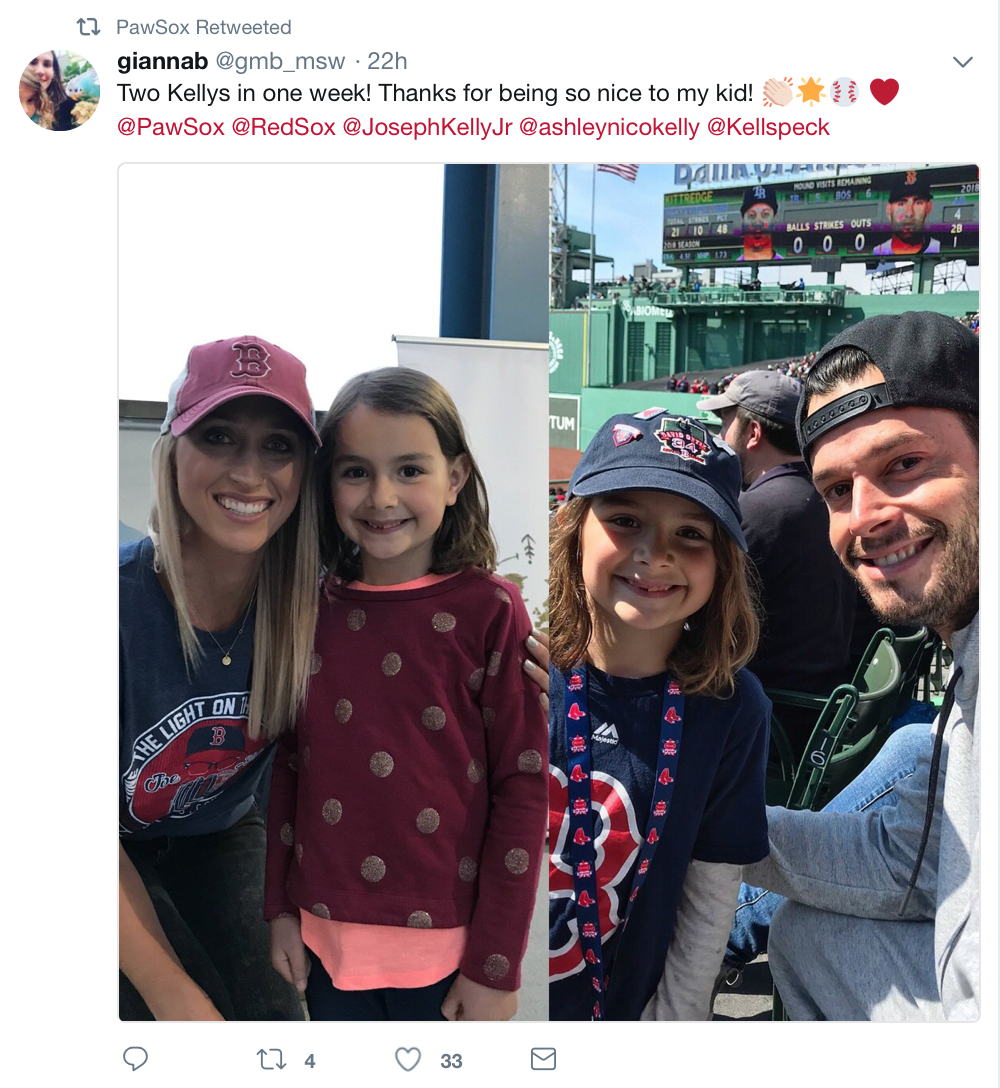Visit the @JosephKellyJr mention
Screen dimensions: 1000x1088
[427, 127]
